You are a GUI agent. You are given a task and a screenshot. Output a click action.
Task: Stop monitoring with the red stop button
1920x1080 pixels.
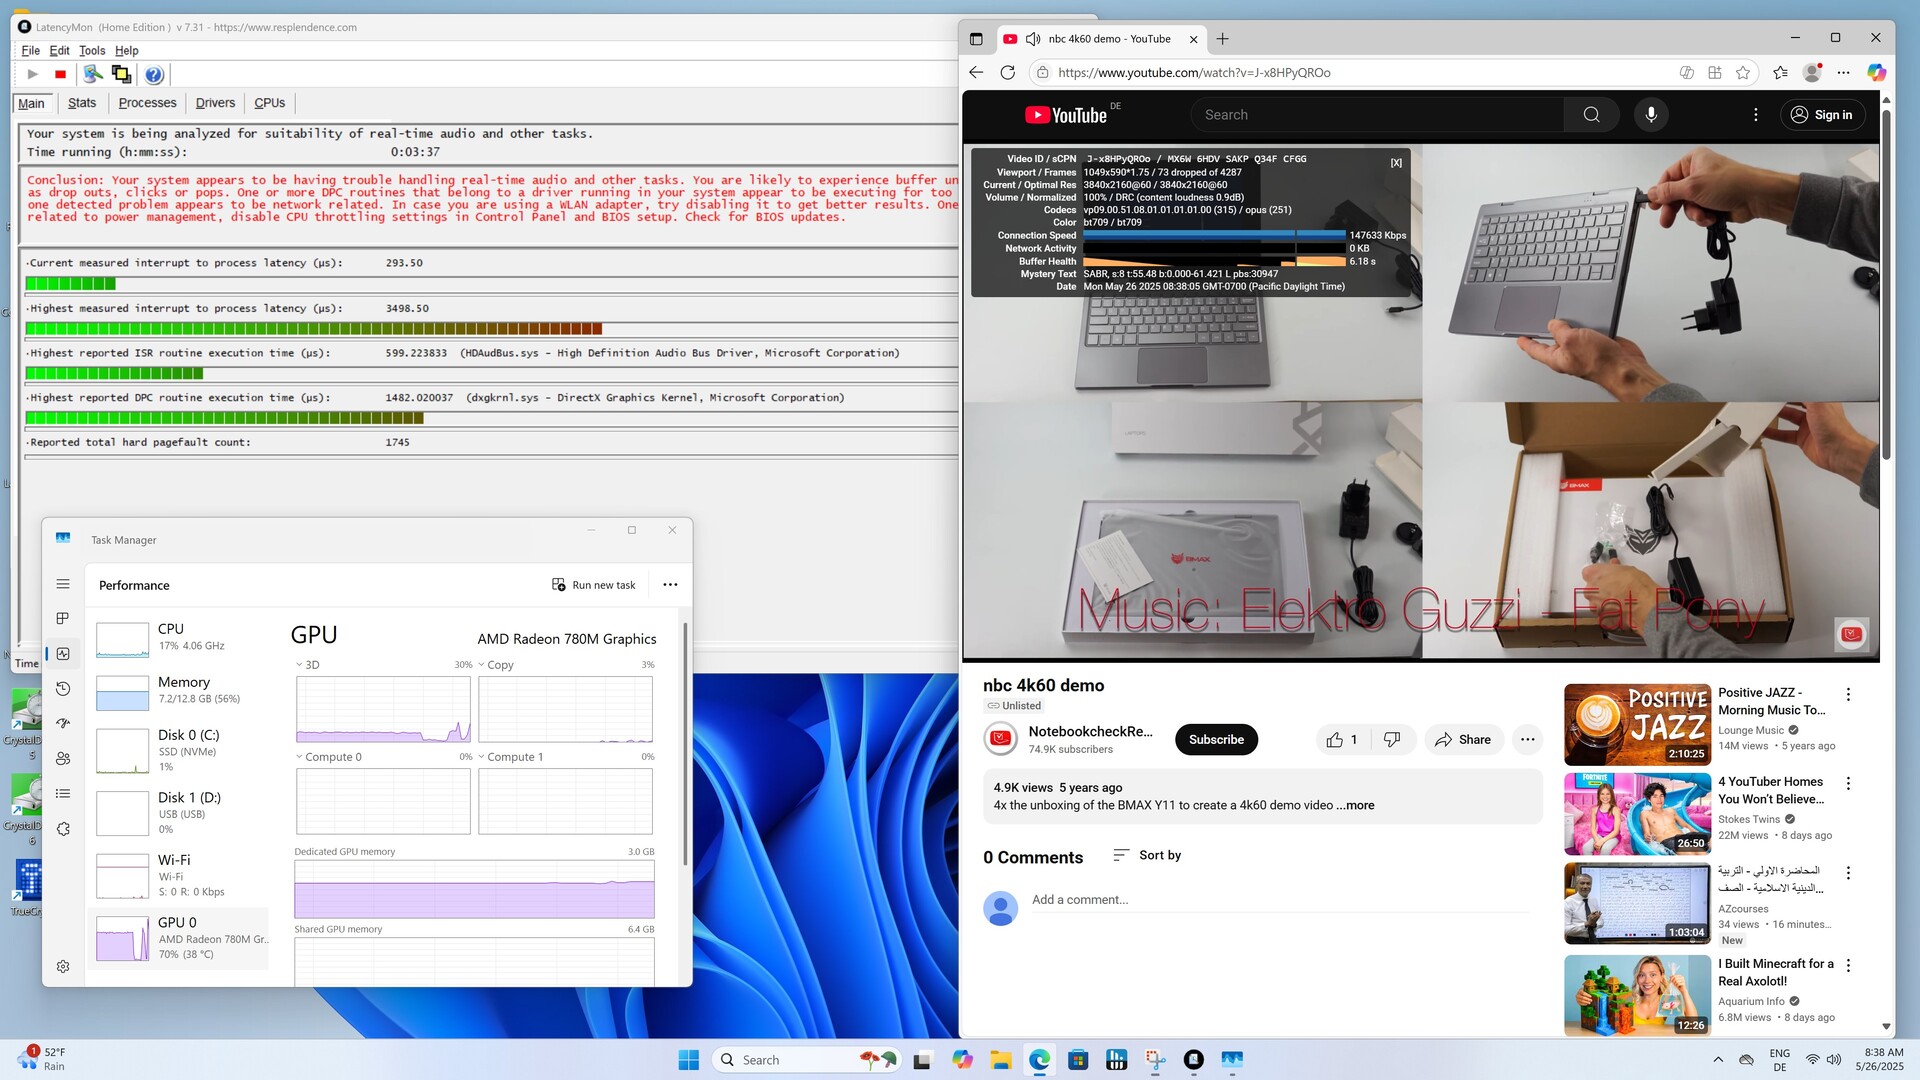tap(60, 74)
